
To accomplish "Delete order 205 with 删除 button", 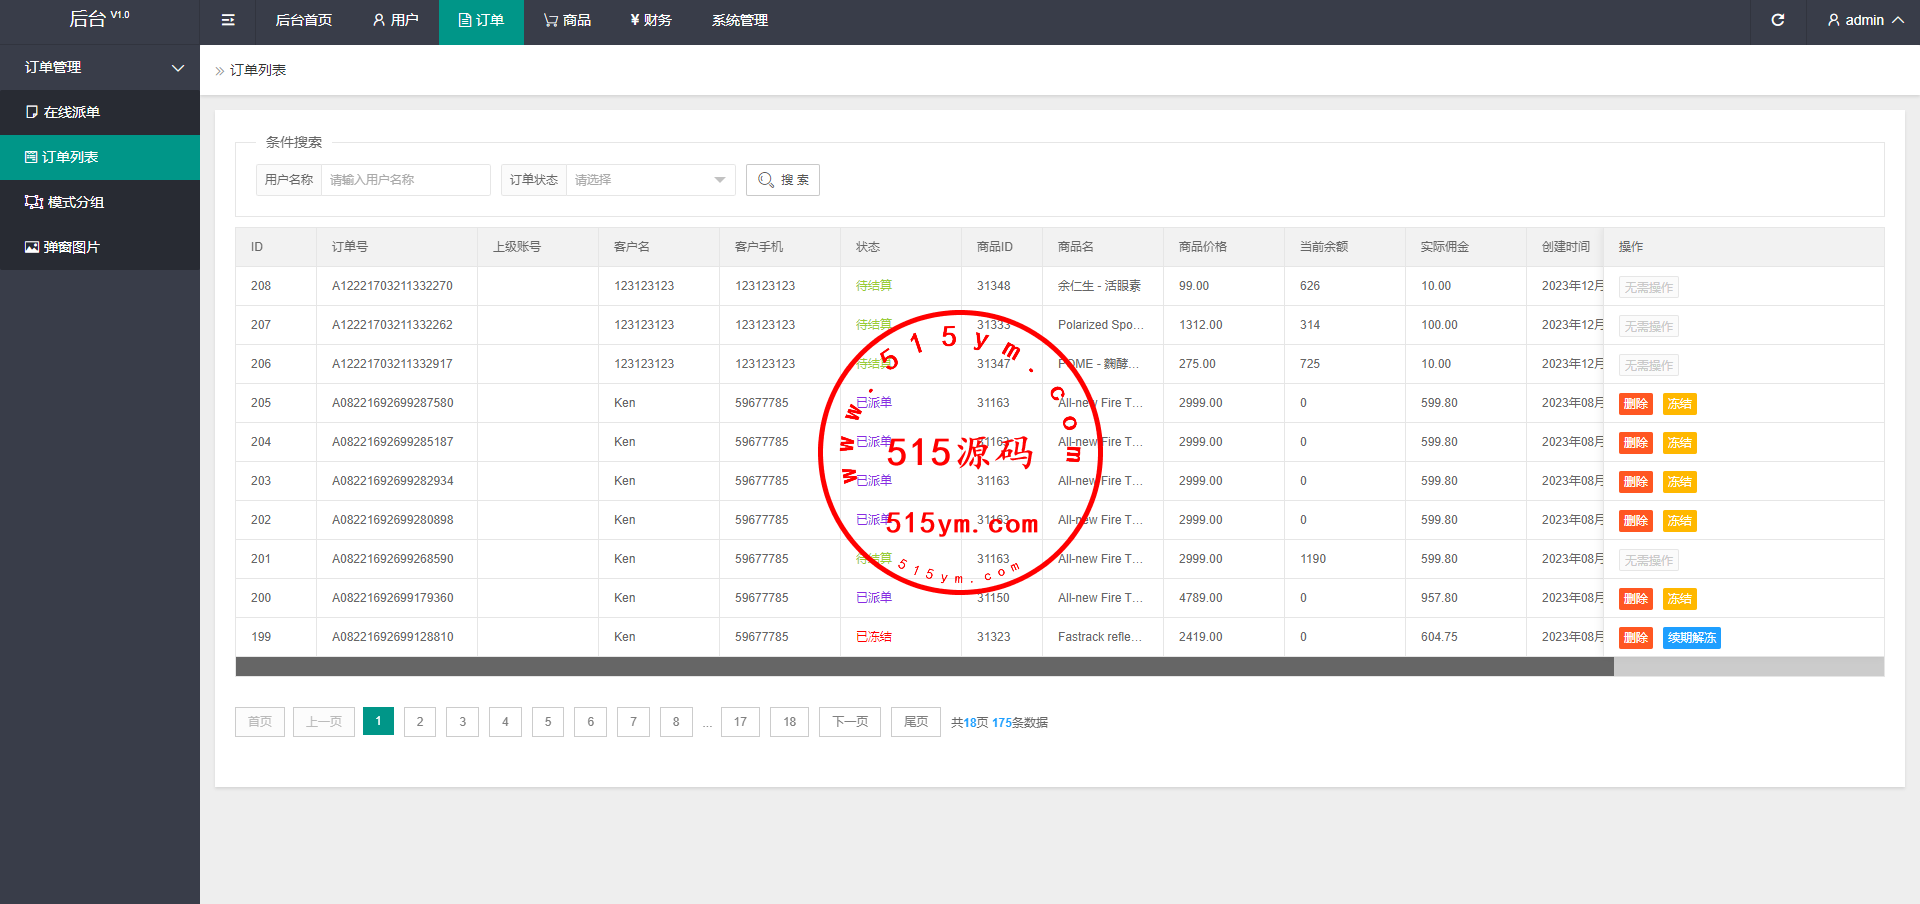I will pyautogui.click(x=1635, y=404).
